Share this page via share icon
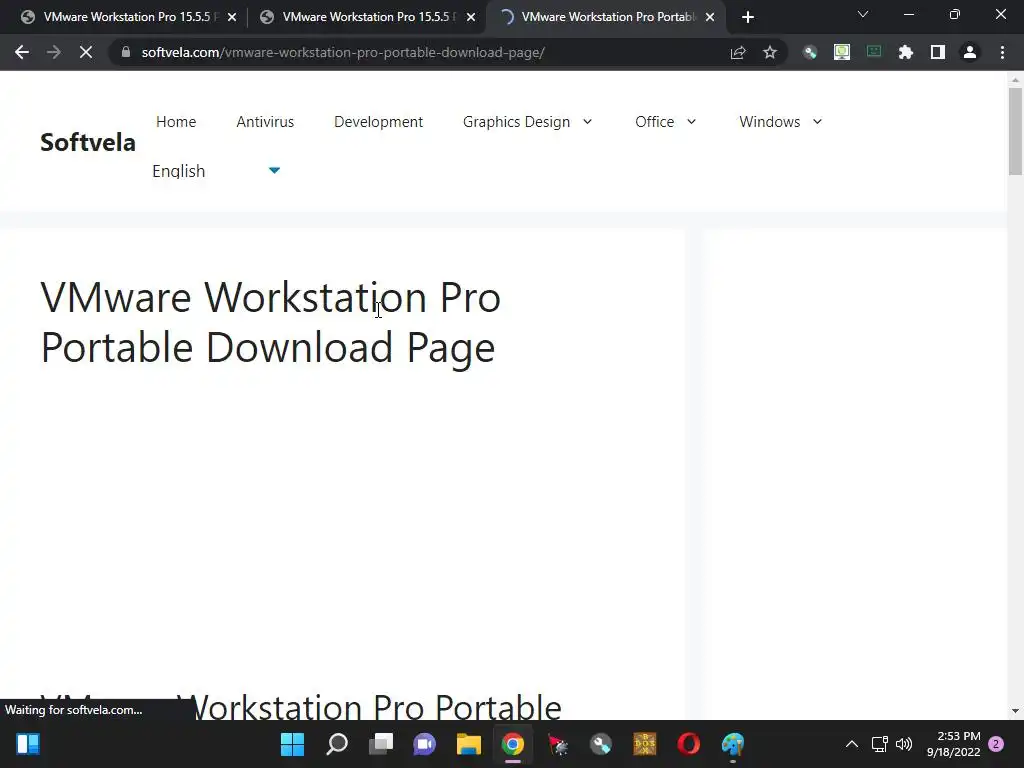 [x=738, y=52]
